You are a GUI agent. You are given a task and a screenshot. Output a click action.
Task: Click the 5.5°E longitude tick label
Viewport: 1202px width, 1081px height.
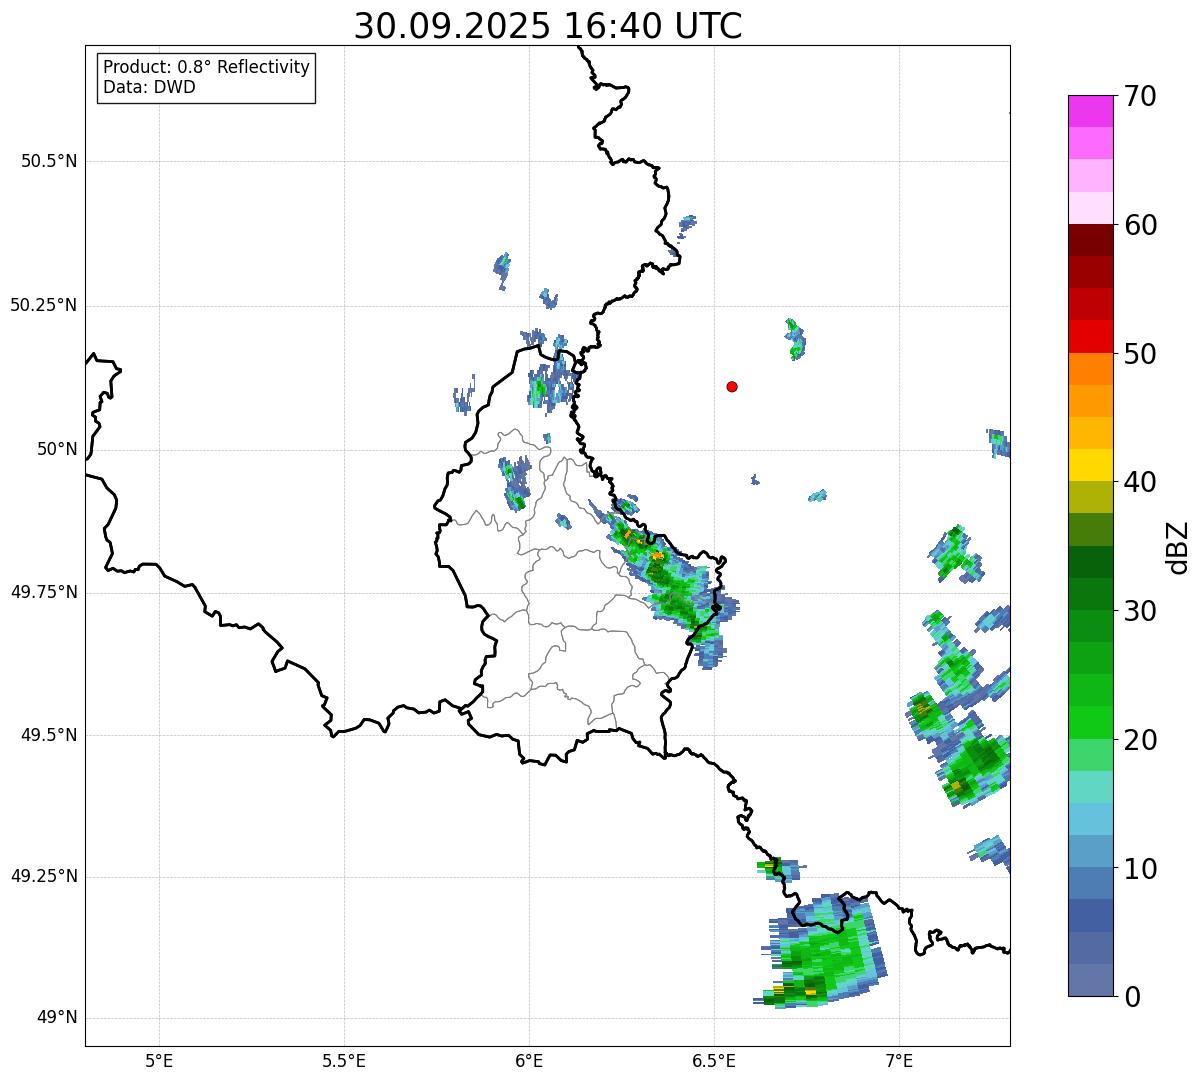coord(344,1060)
